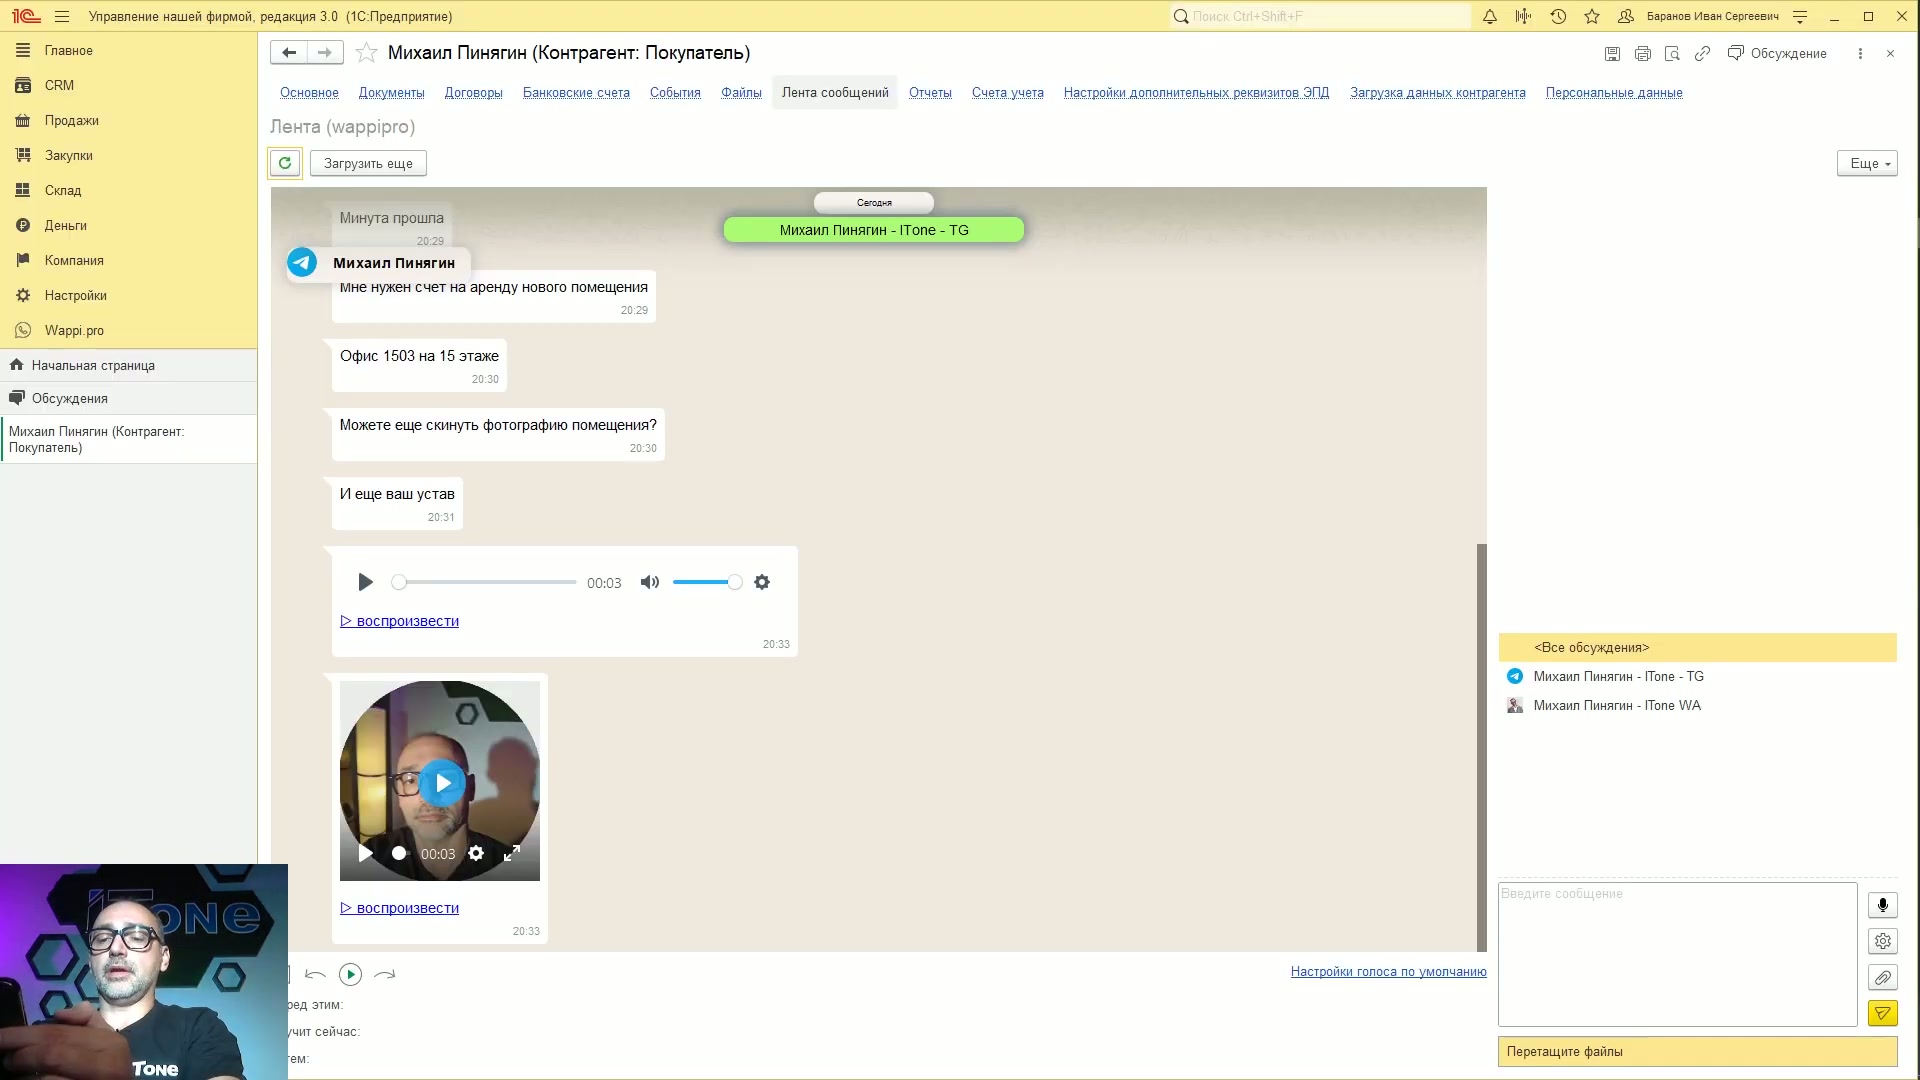The height and width of the screenshot is (1080, 1920).
Task: Select Михаил Пинягин - ITone WA chat
Action: [x=1617, y=705]
